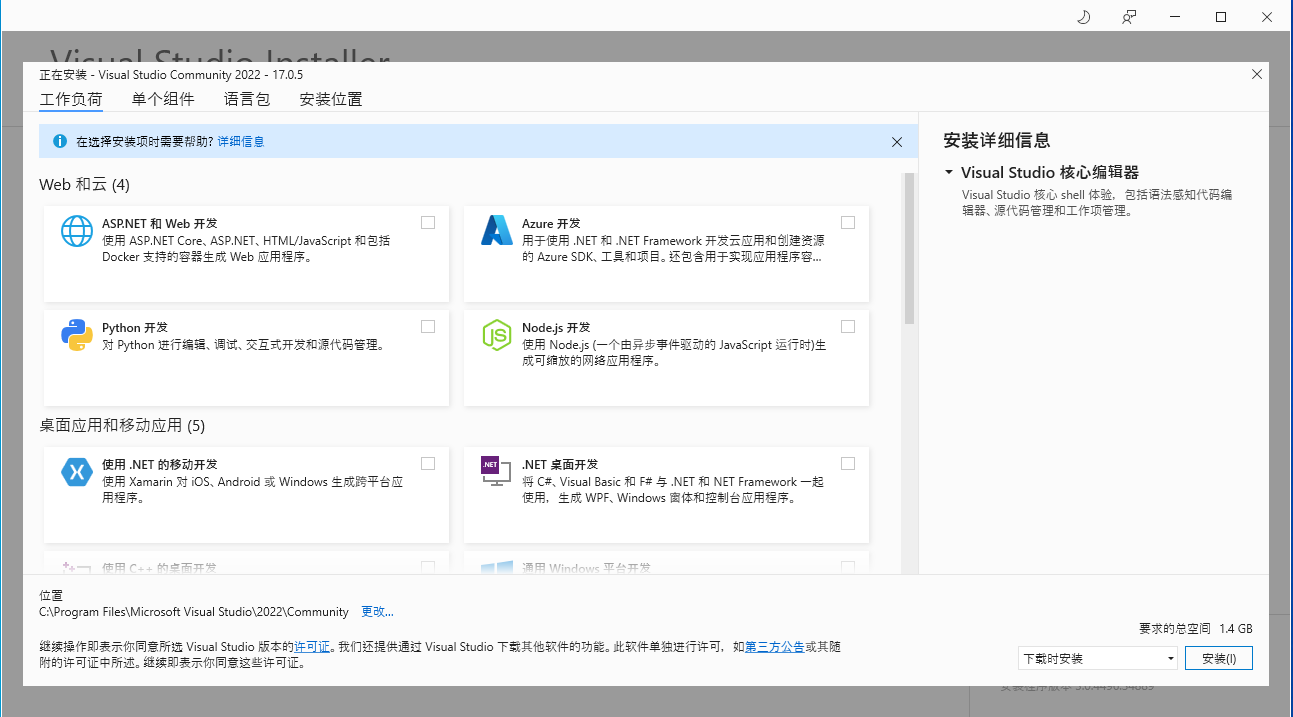Click the ASP.NET 和 Web 开发 globe icon
Screen dimensions: 1293x717
point(77,231)
